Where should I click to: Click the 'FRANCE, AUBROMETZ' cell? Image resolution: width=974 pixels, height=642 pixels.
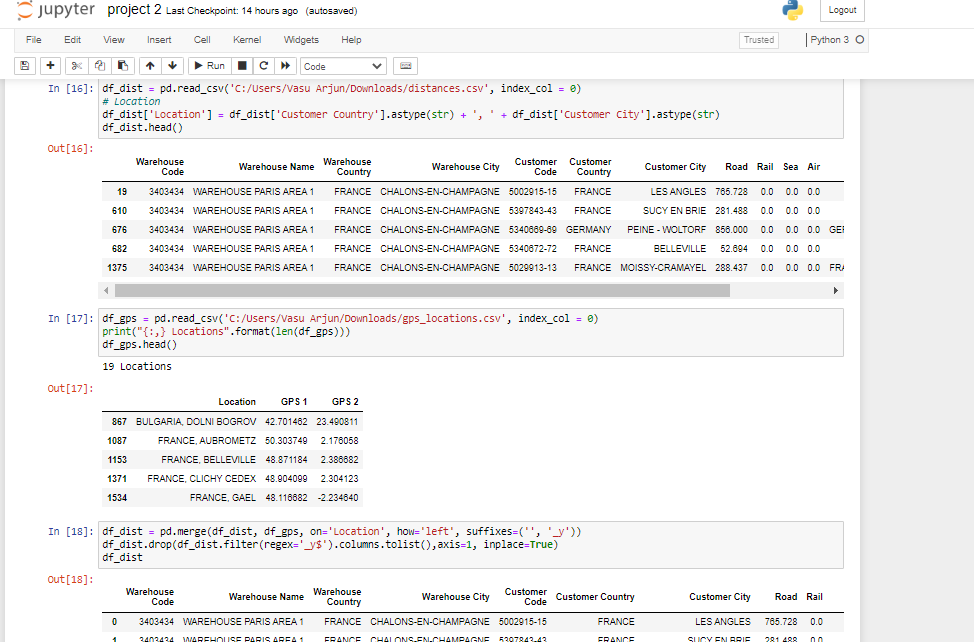207,441
